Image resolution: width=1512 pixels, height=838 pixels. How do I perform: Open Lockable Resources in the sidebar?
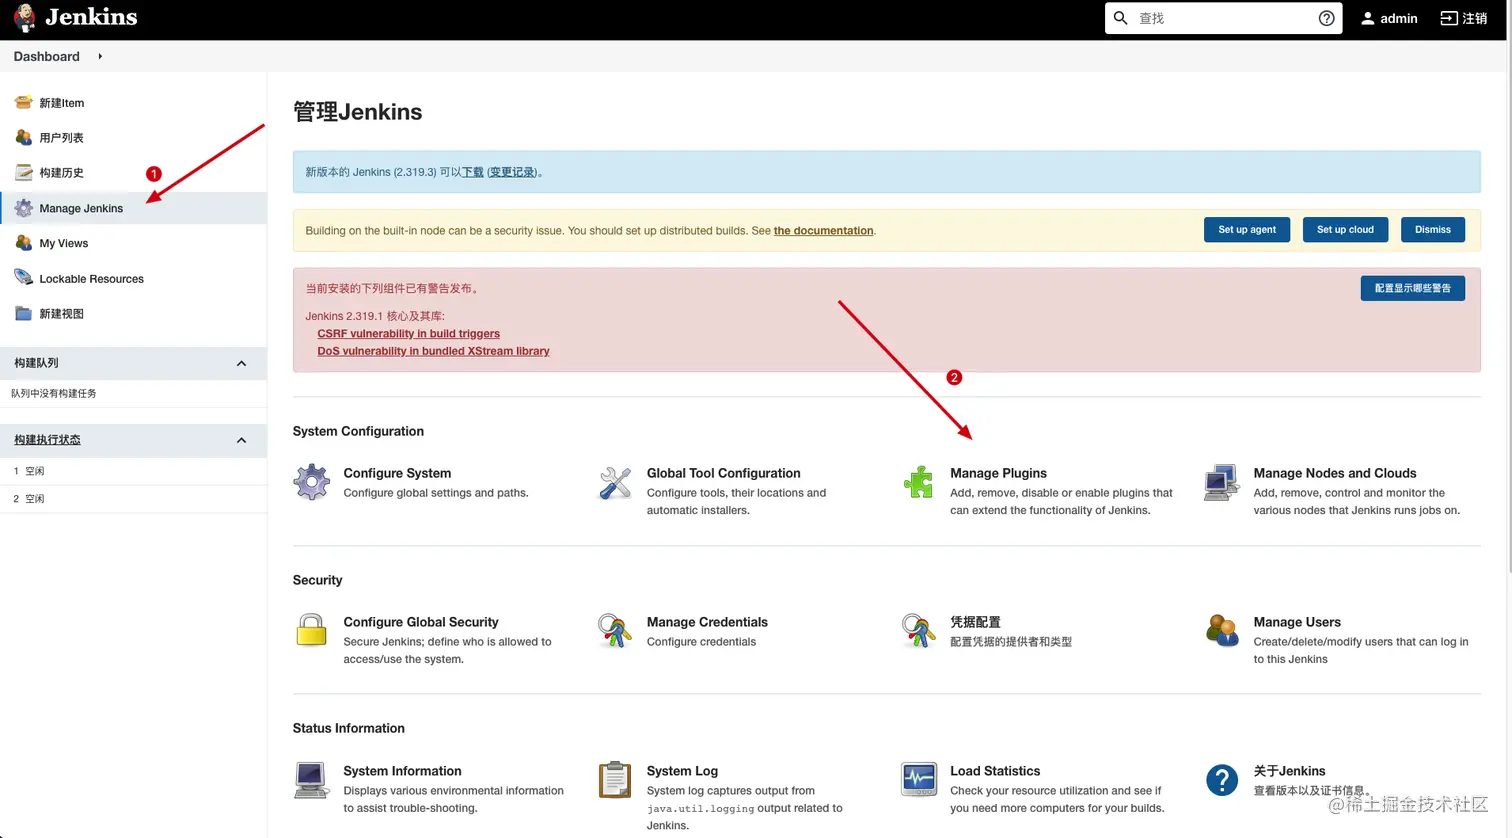pos(92,279)
